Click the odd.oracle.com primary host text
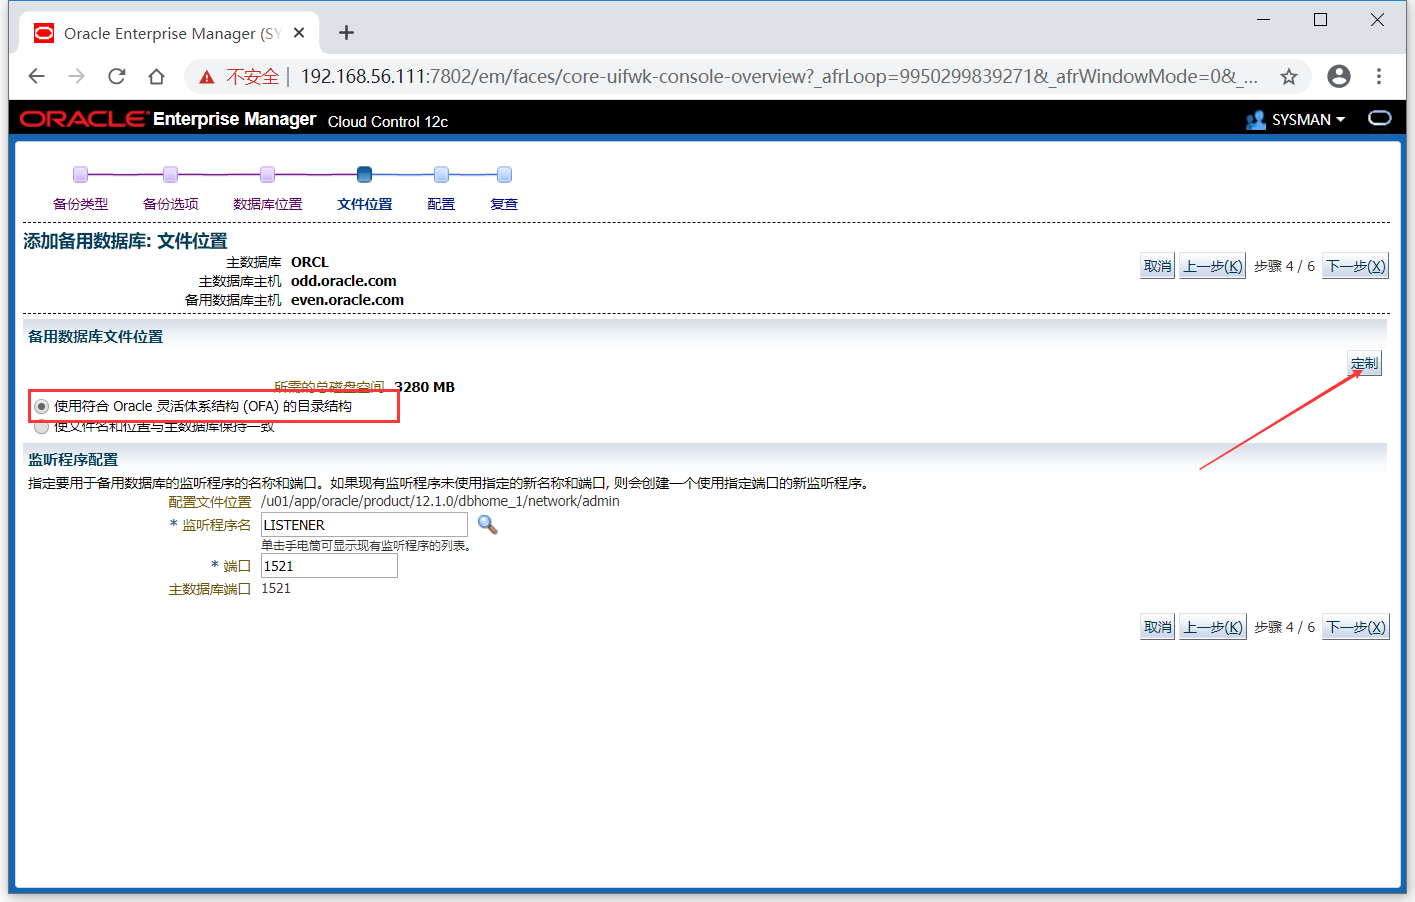Image resolution: width=1415 pixels, height=902 pixels. tap(343, 281)
